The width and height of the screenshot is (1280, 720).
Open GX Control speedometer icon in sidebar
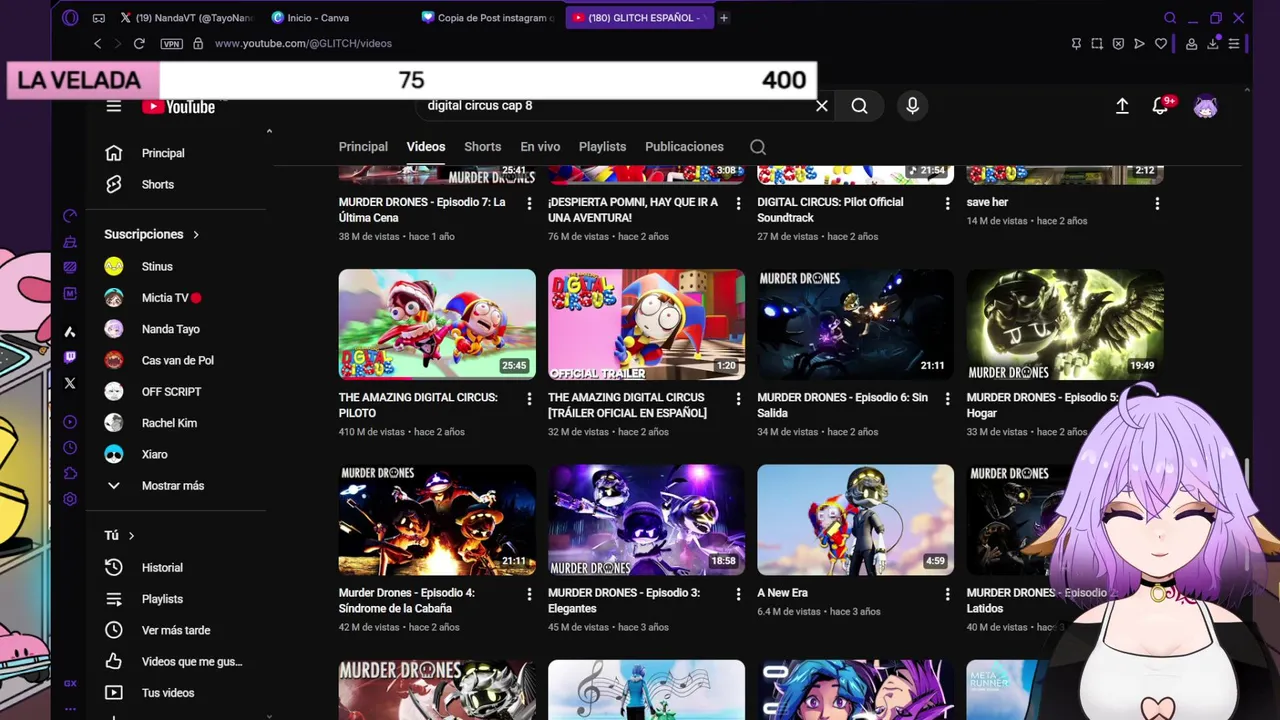[x=70, y=216]
